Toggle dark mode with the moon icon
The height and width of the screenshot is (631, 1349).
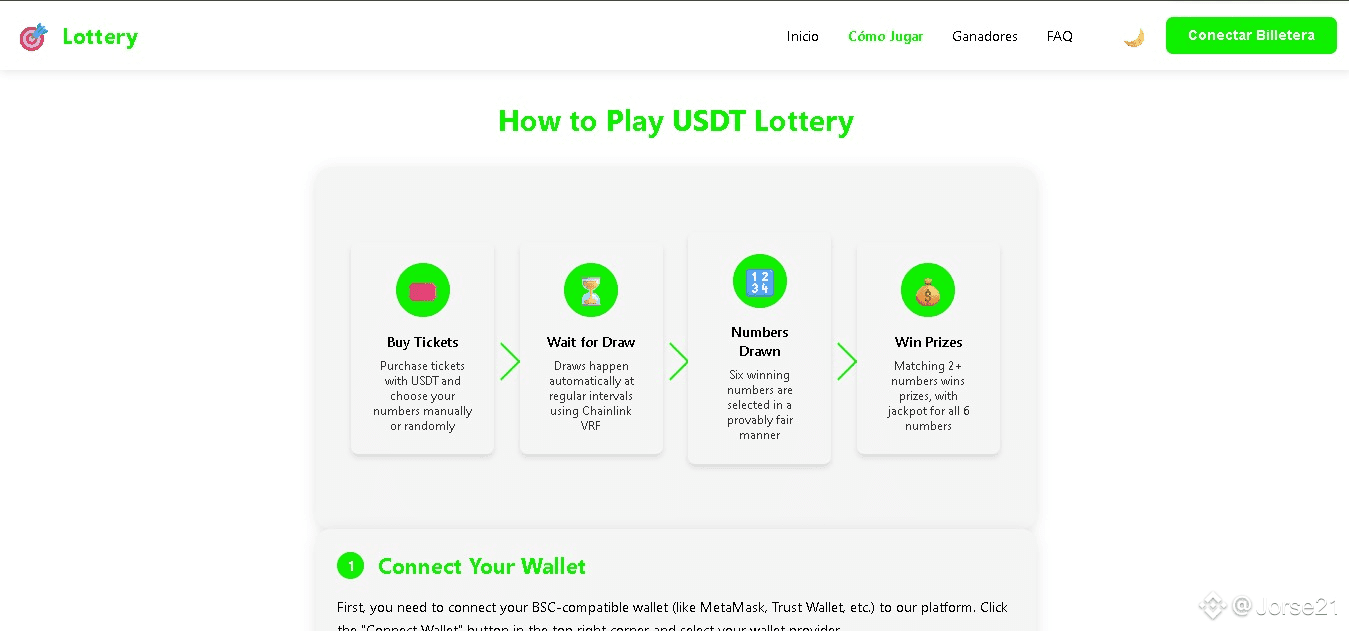pyautogui.click(x=1134, y=37)
